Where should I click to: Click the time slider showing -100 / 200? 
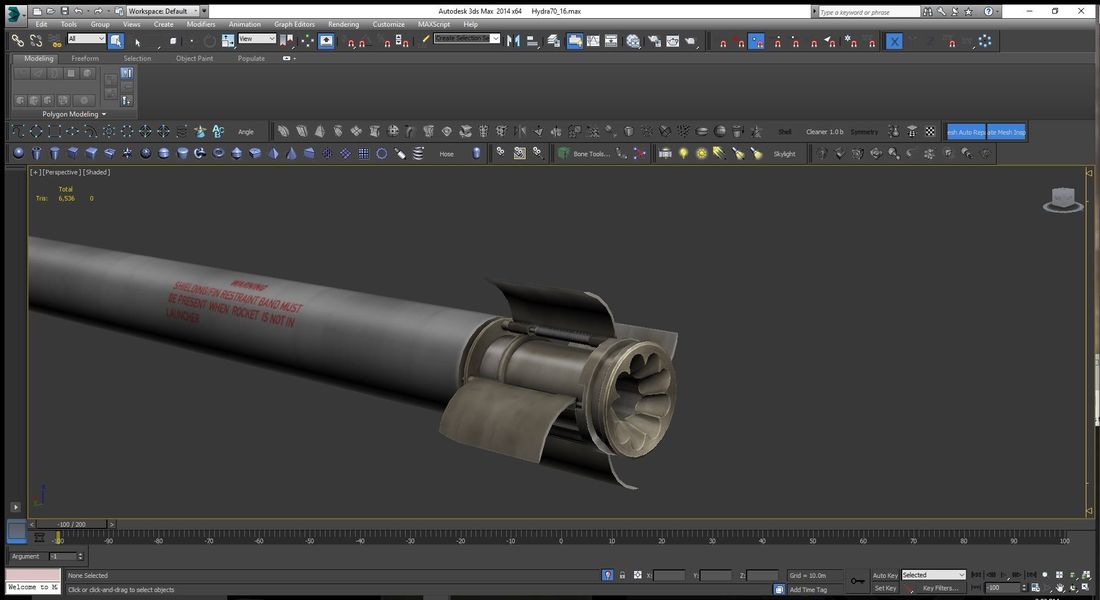point(72,524)
